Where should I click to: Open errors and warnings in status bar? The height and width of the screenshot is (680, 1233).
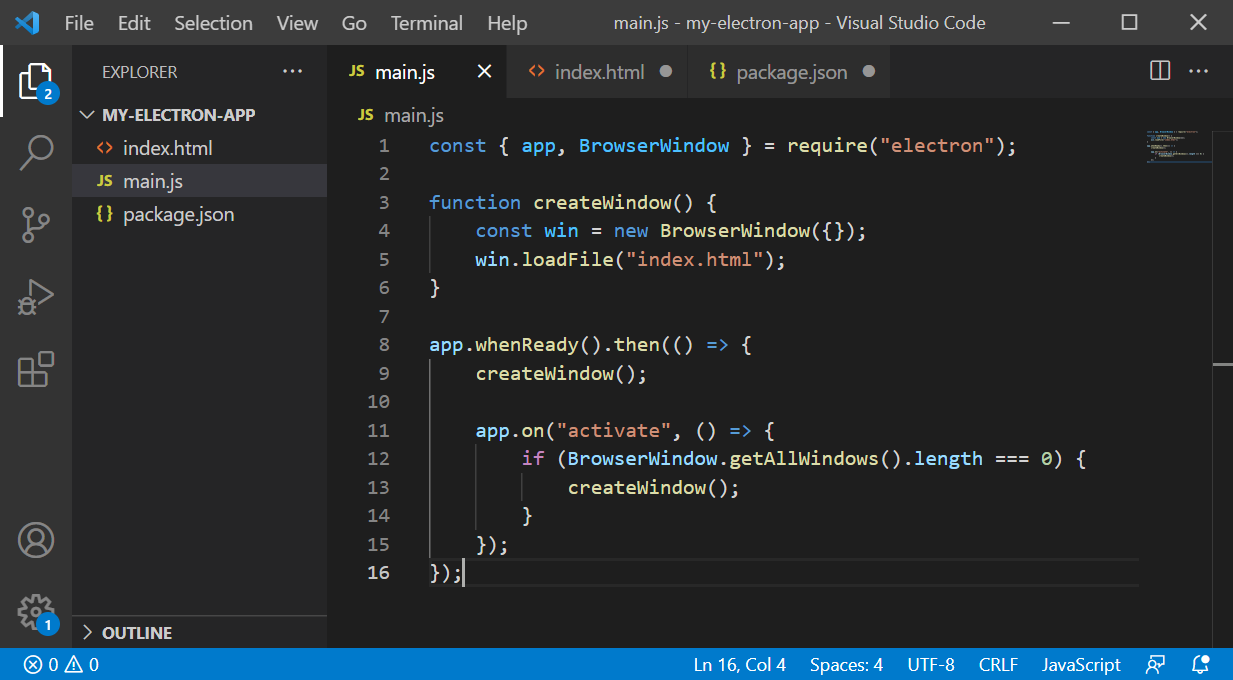click(61, 664)
